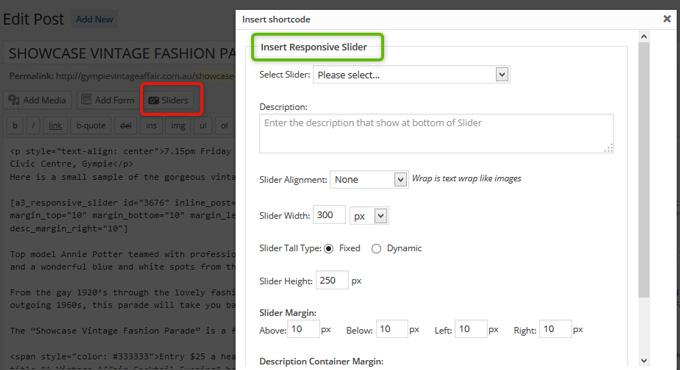Click the 'Slider Margin:' heading text
This screenshot has width=680, height=370.
288,313
